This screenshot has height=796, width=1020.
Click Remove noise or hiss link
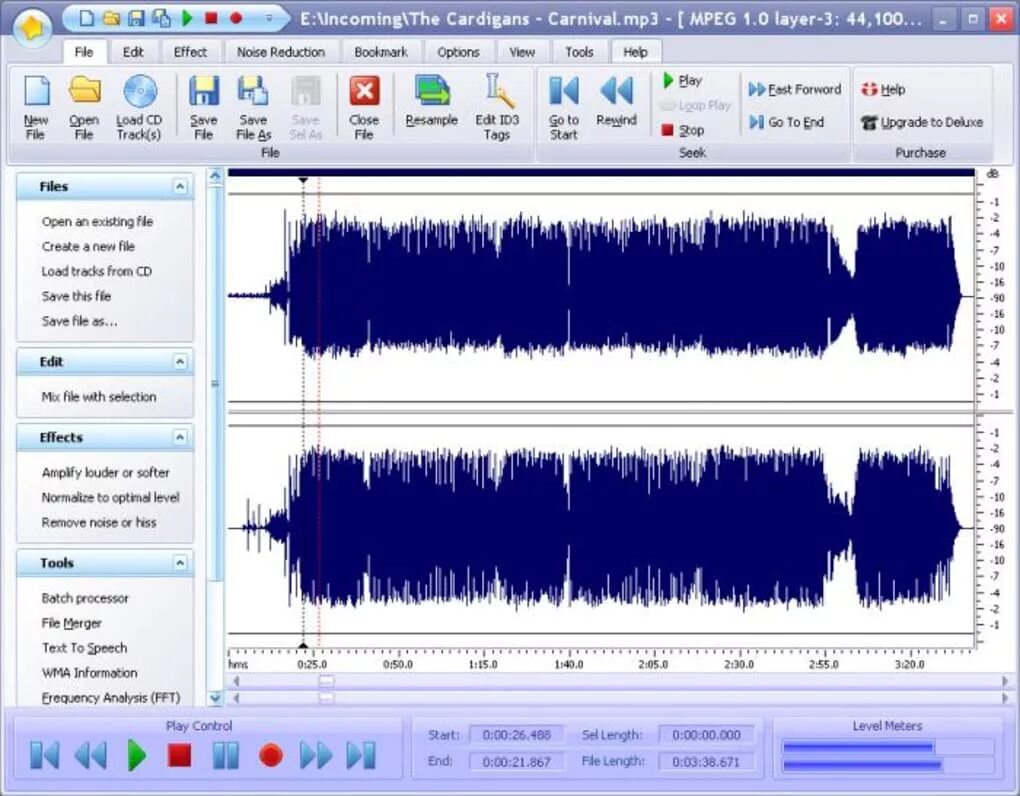[99, 522]
